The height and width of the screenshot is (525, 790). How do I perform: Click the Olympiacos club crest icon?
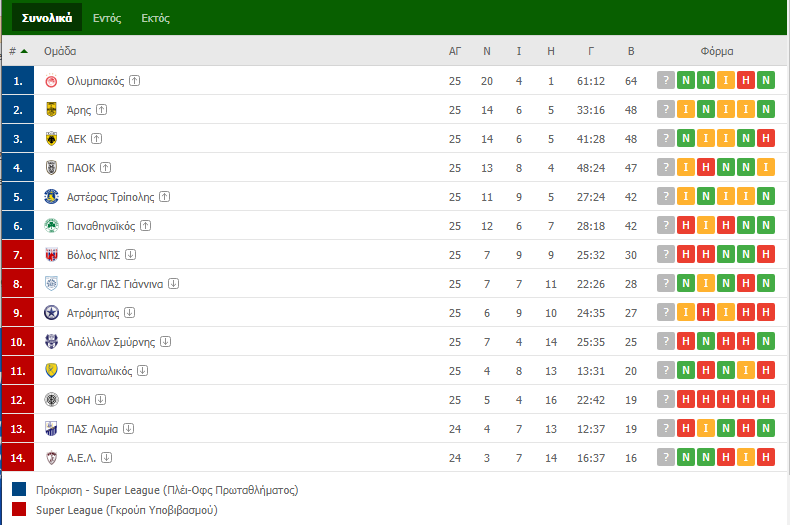(51, 81)
